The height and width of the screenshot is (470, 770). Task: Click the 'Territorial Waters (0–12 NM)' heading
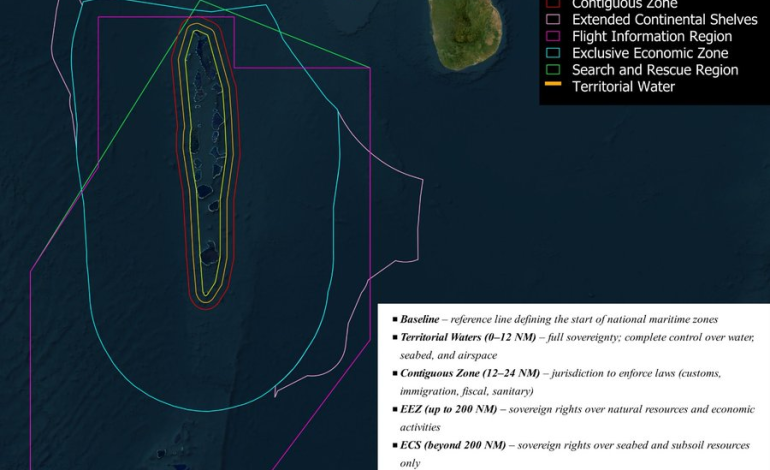tap(468, 337)
